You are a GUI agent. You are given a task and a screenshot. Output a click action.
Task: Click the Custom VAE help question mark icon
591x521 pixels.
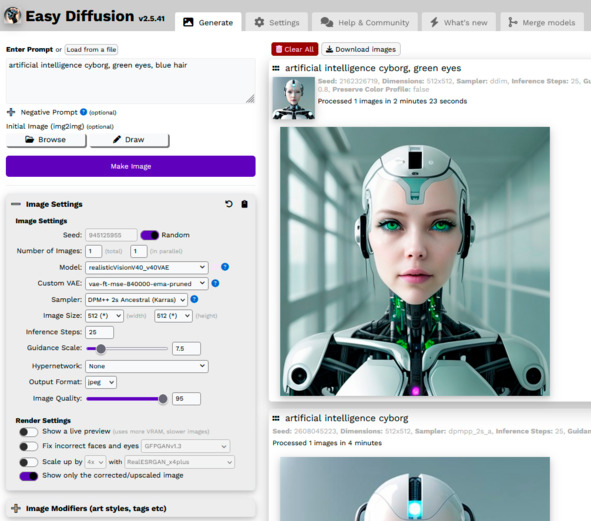(216, 283)
